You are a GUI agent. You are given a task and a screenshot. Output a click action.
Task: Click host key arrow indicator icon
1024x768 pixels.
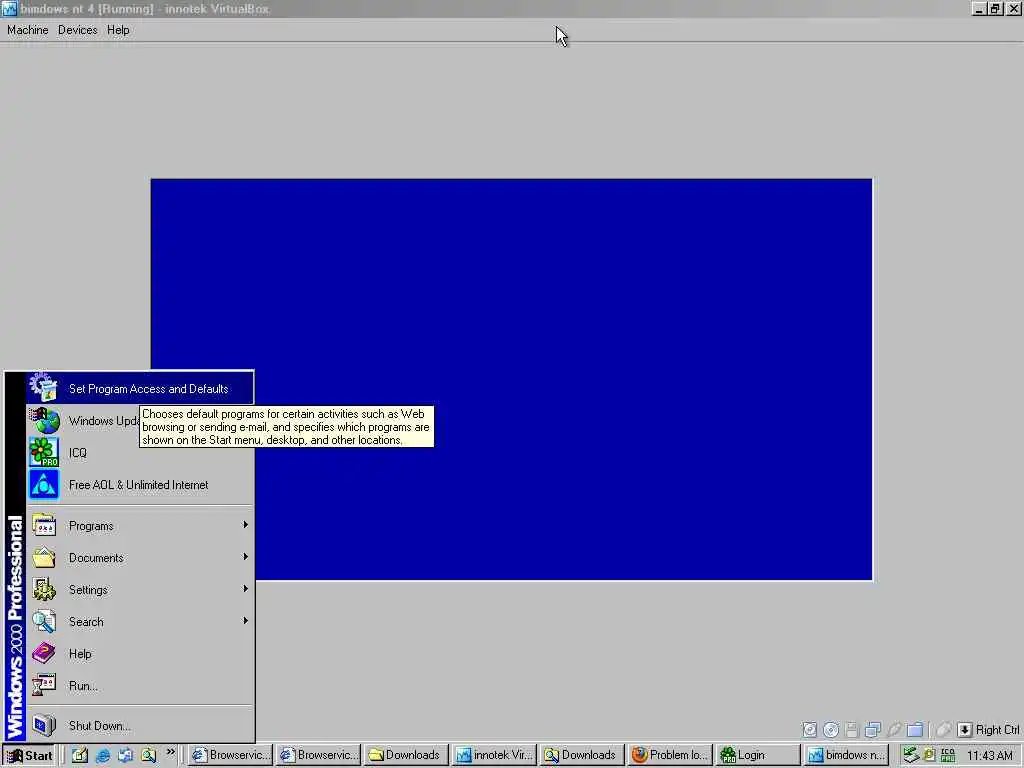tap(965, 729)
